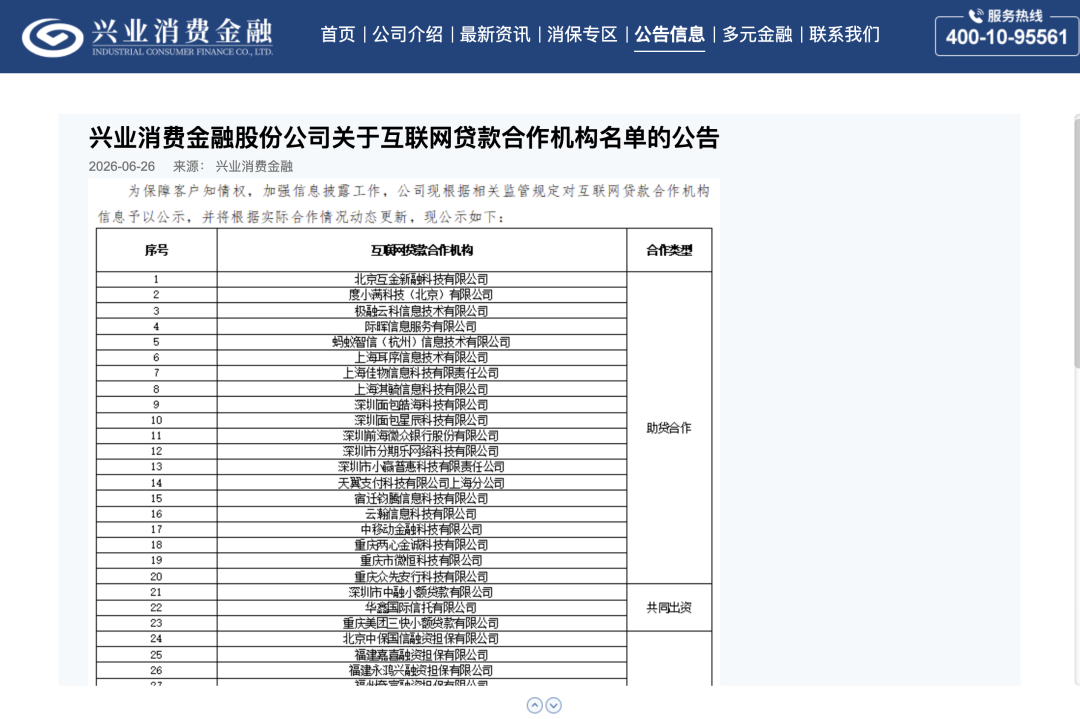Click the 序号 column header
The image size is (1080, 719).
(156, 250)
